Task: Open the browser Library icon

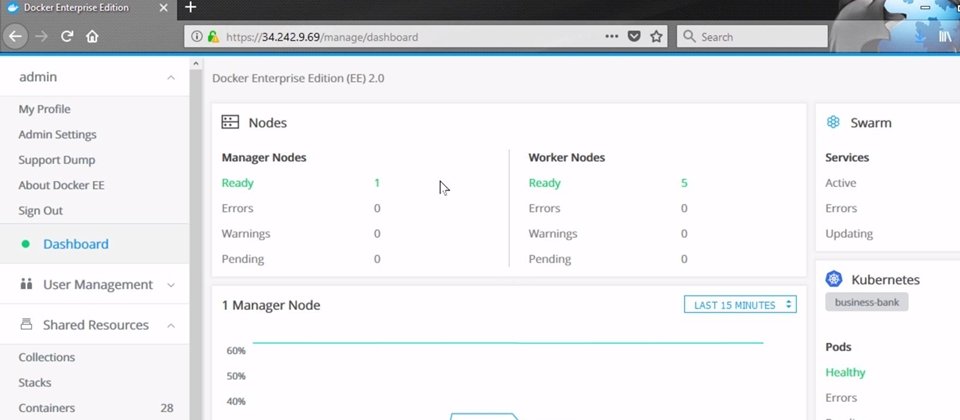Action: [945, 37]
